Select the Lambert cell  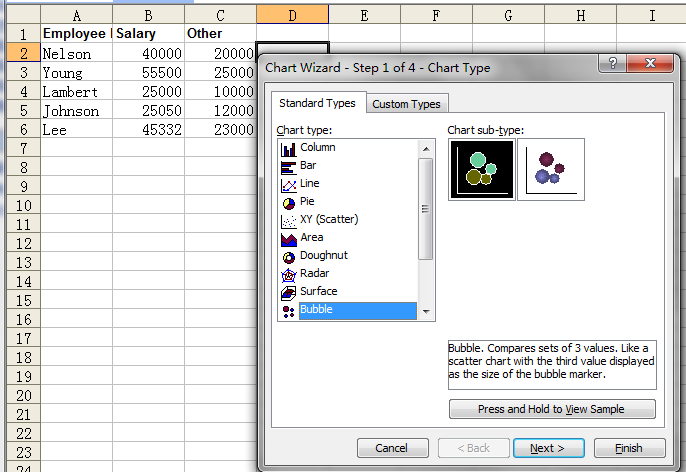click(77, 91)
